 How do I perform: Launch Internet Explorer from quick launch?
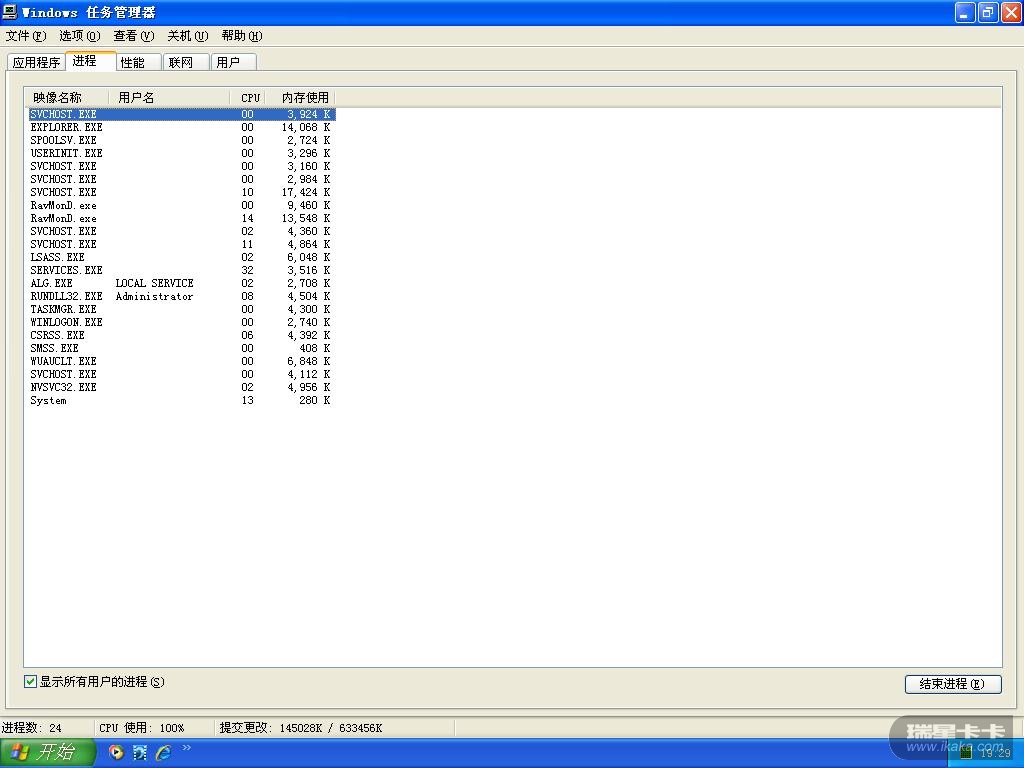click(x=163, y=752)
